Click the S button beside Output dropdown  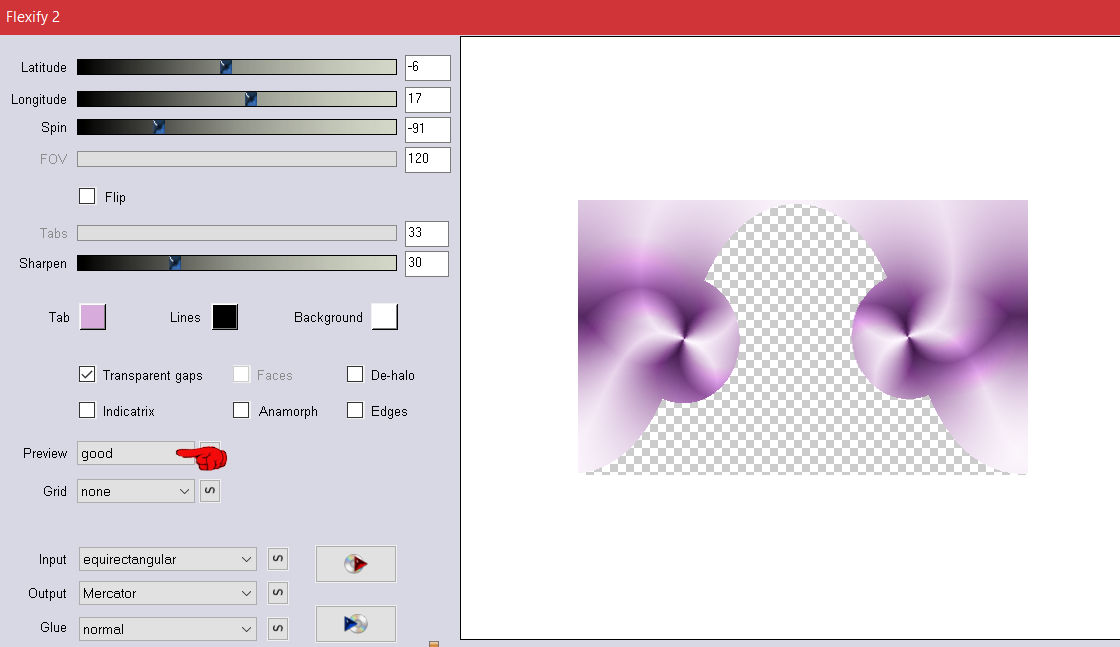pyautogui.click(x=278, y=593)
